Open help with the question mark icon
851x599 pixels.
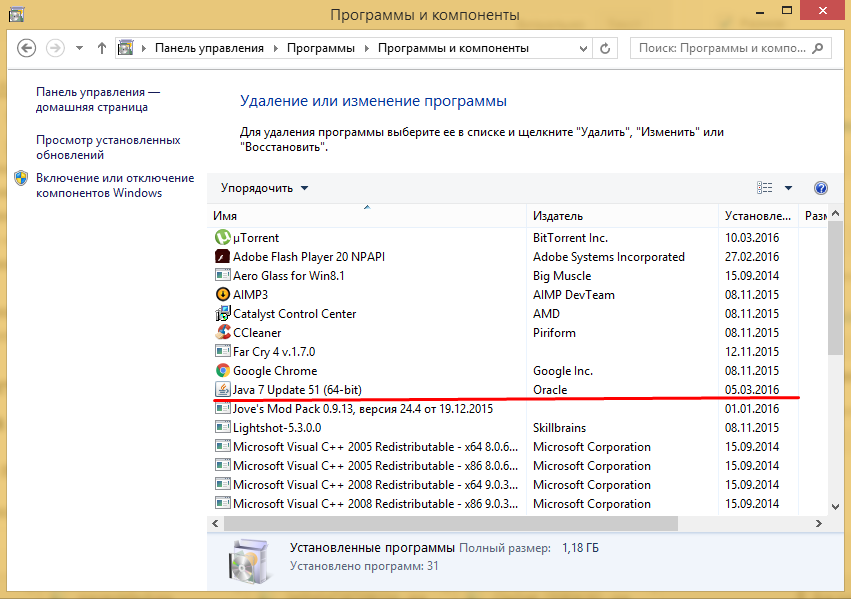tap(821, 188)
